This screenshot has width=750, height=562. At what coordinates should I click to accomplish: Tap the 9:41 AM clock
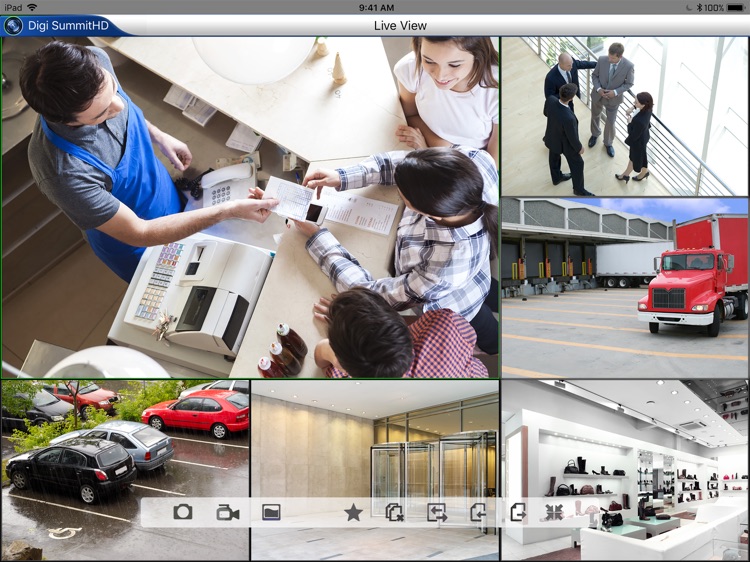coord(376,7)
